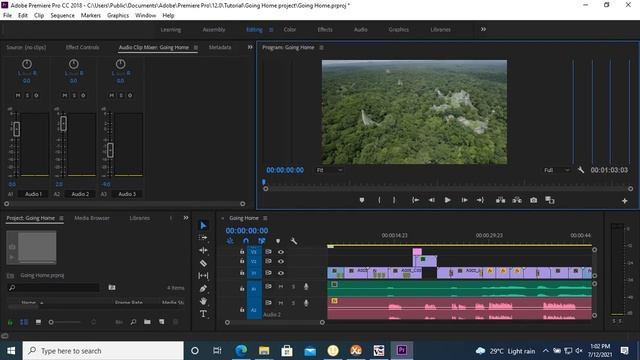Click Add Marker in Program monitor
Screen dimensions: 640x360
[362, 200]
